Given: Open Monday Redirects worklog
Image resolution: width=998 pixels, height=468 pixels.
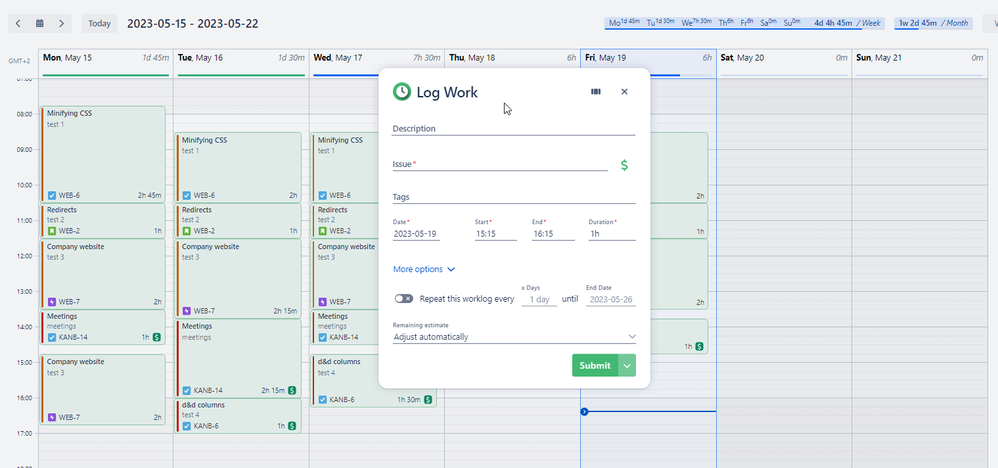Looking at the screenshot, I should [x=103, y=220].
